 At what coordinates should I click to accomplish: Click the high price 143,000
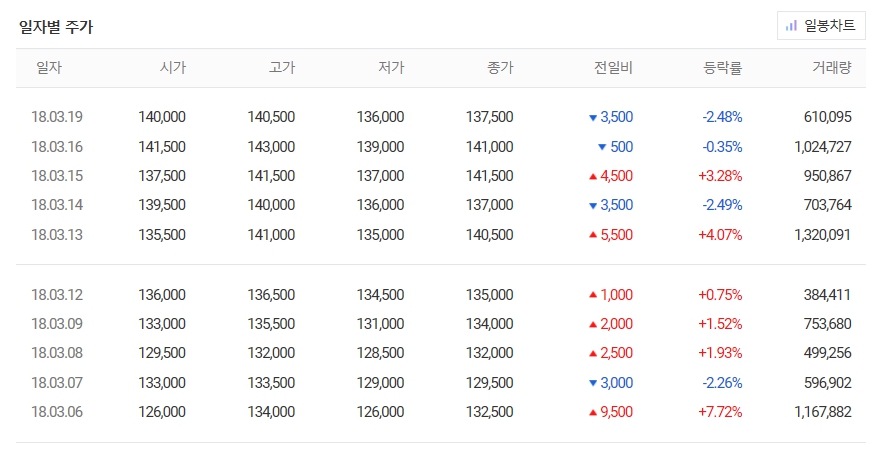[271, 147]
